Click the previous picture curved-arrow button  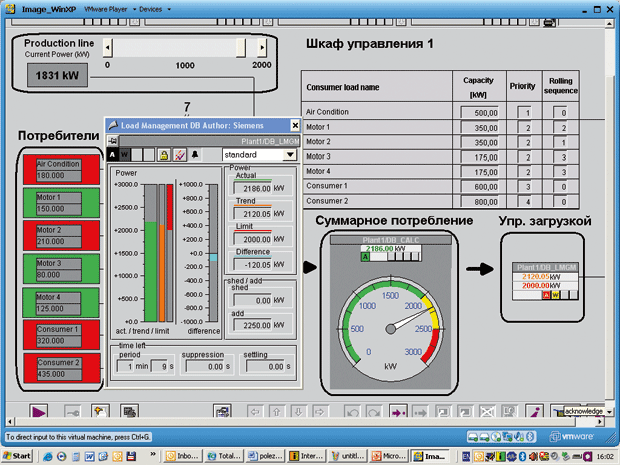352,412
